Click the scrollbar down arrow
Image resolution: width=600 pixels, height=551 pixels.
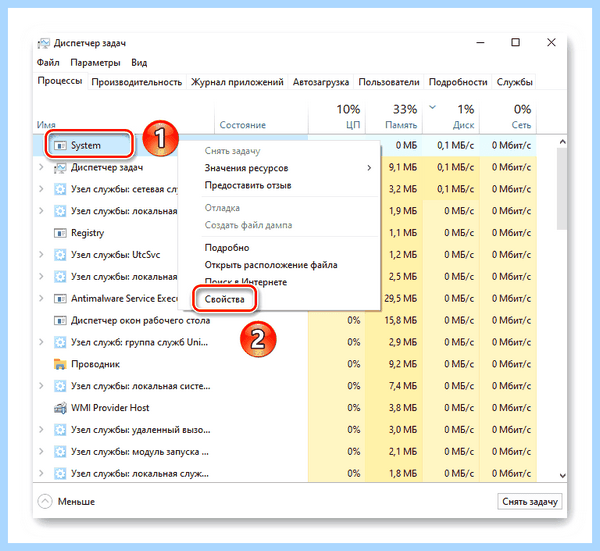click(562, 476)
